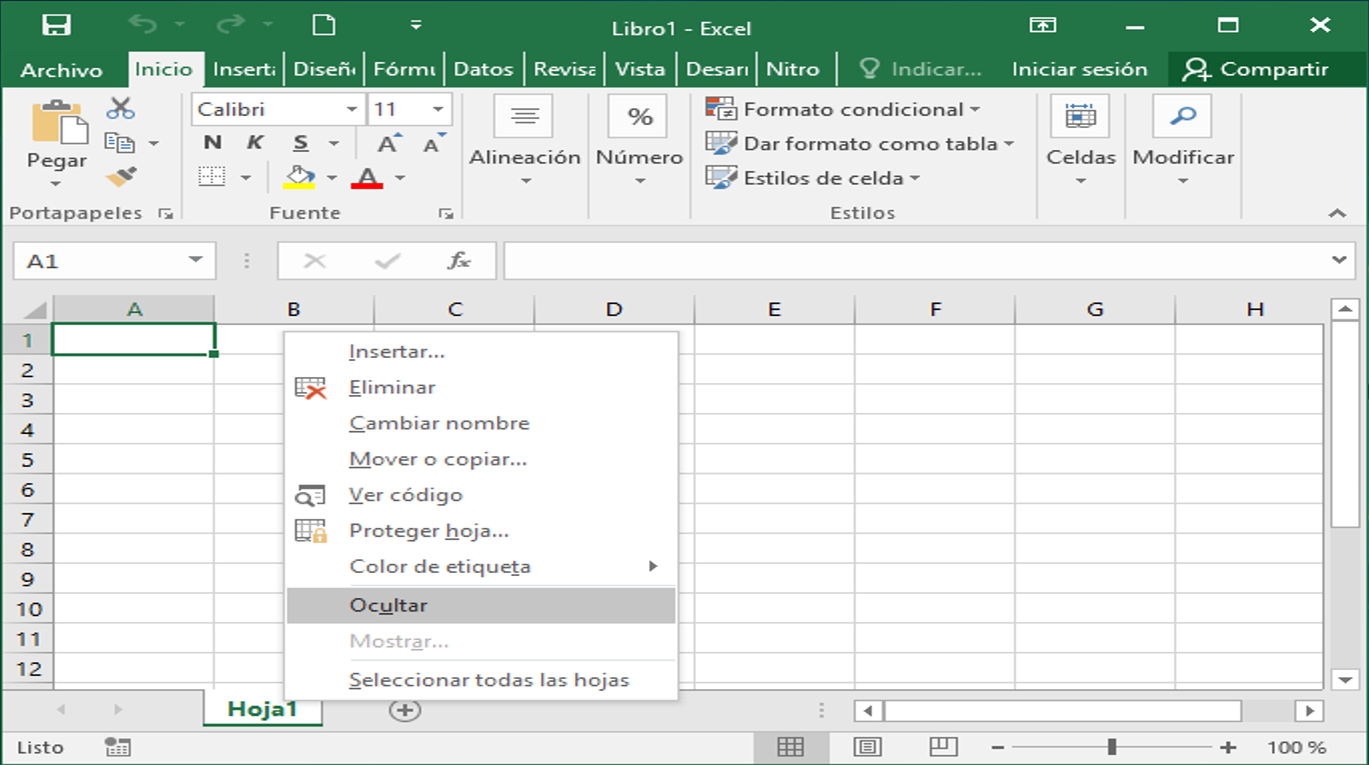Open the Calibri font name dropdown

coord(352,109)
